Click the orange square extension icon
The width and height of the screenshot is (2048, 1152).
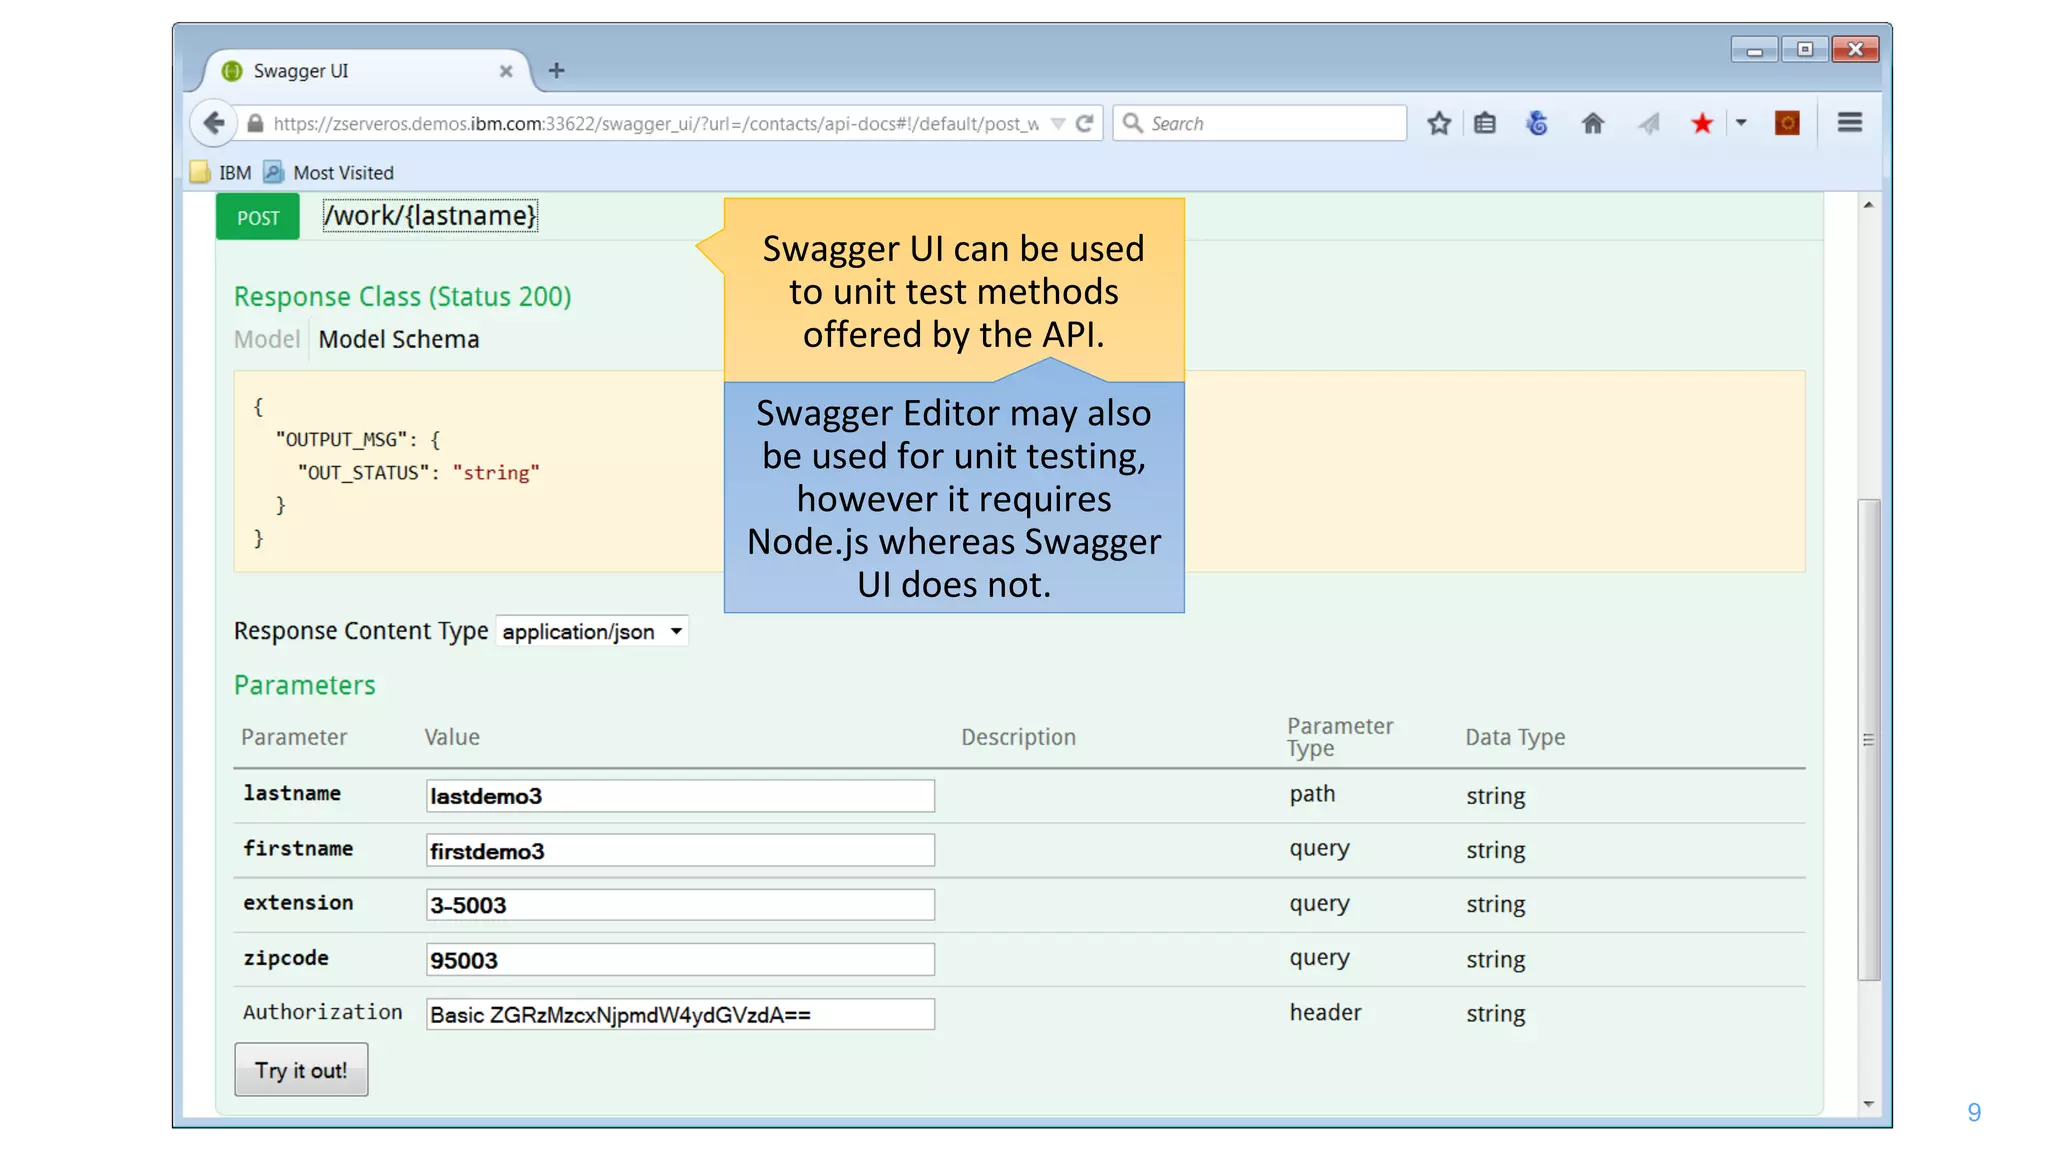1787,123
